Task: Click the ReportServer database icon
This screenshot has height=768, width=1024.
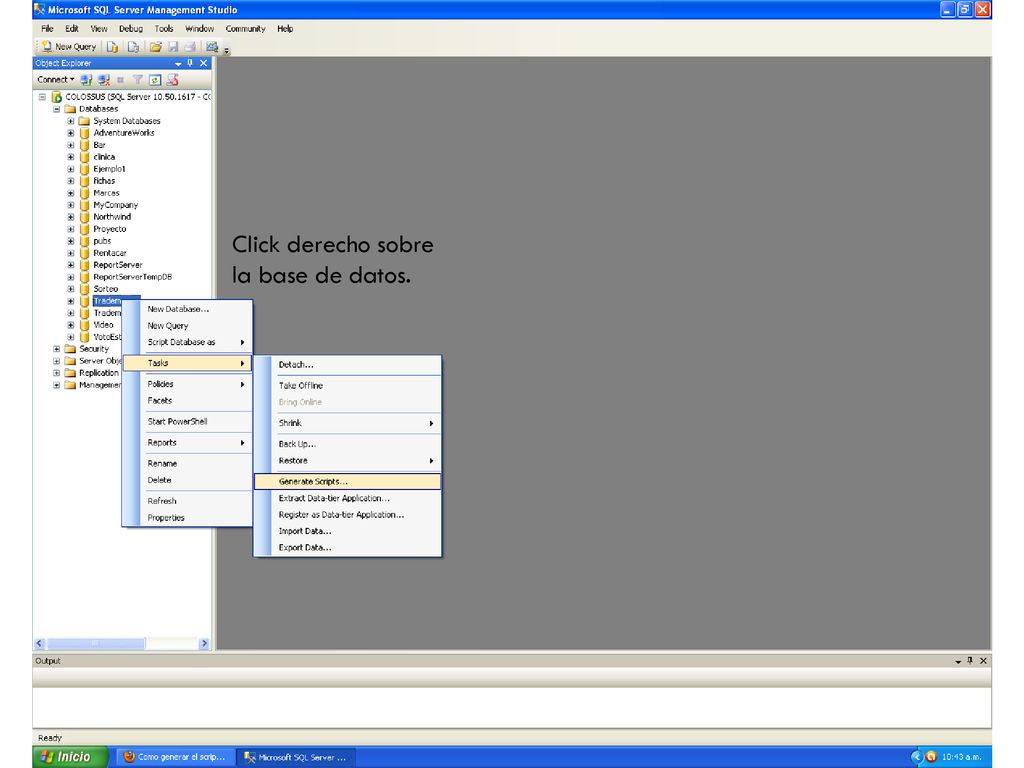Action: pyautogui.click(x=84, y=265)
